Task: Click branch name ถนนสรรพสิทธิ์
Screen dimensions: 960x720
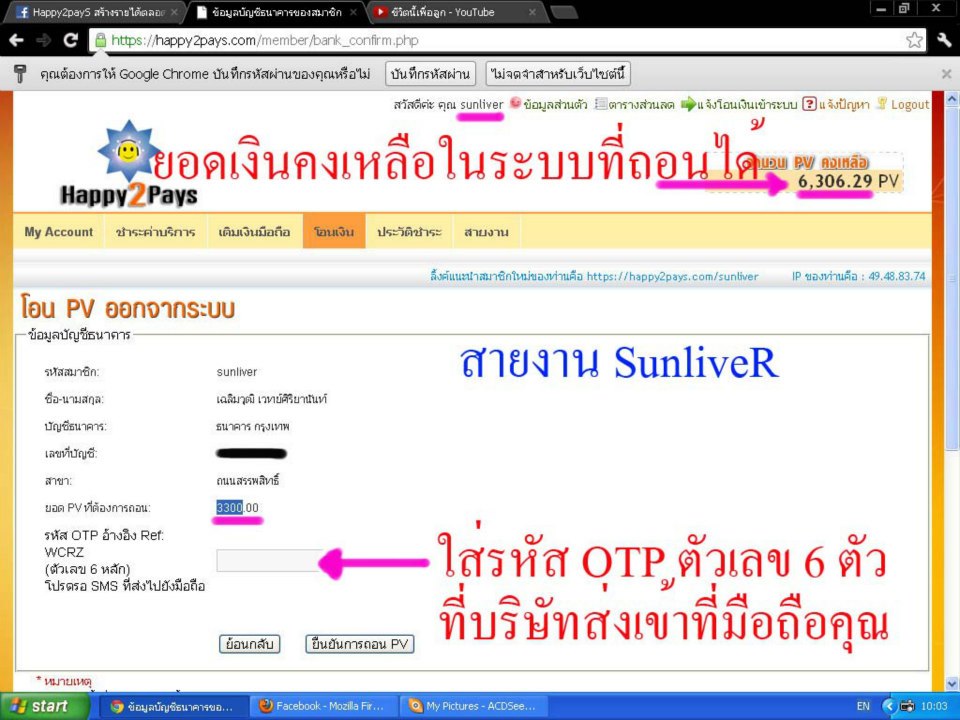Action: click(x=248, y=481)
